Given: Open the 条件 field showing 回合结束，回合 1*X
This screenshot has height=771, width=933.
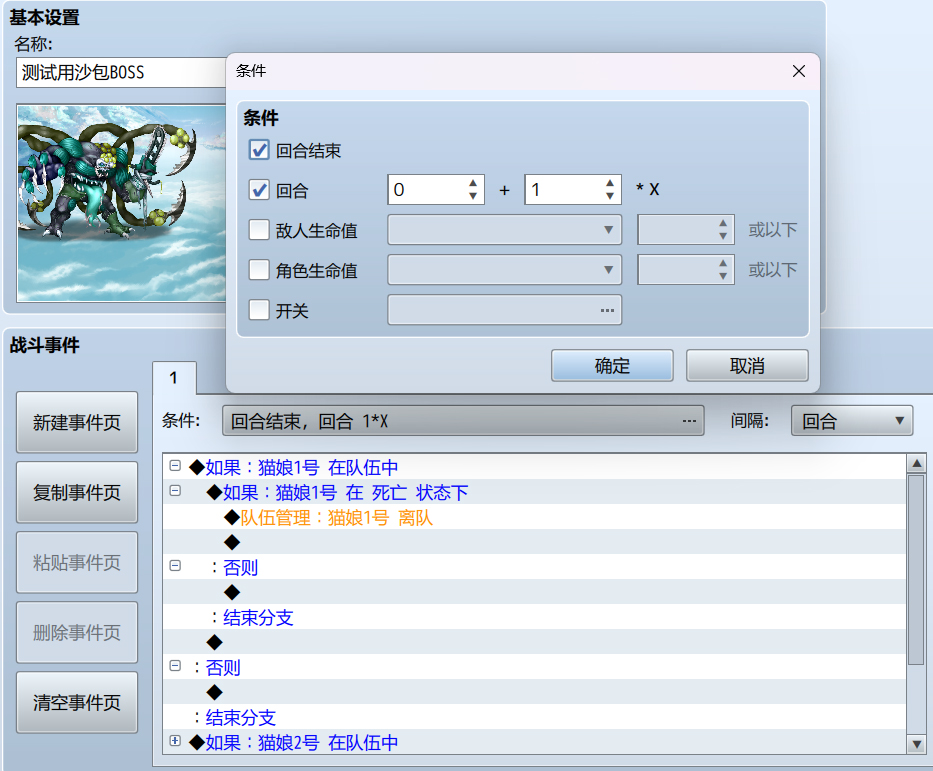Looking at the screenshot, I should click(463, 421).
